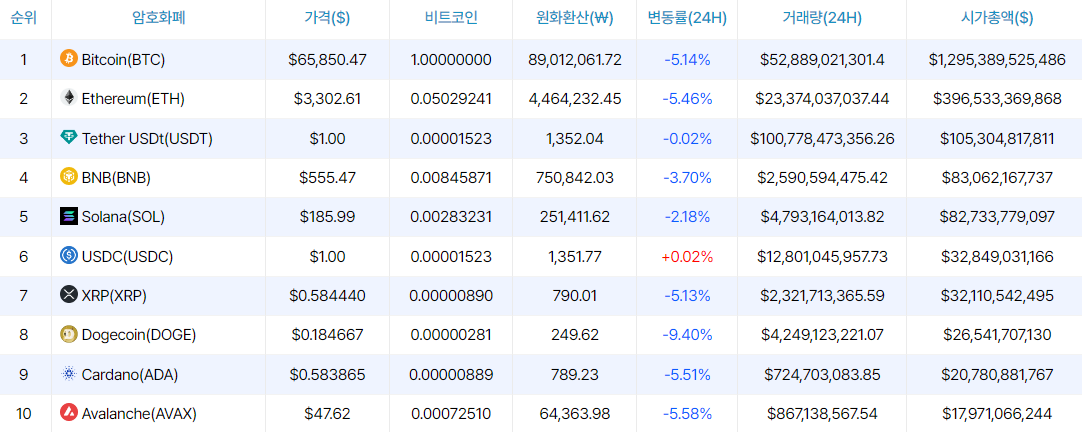Select KRW value 4,464,232.45

(x=575, y=99)
